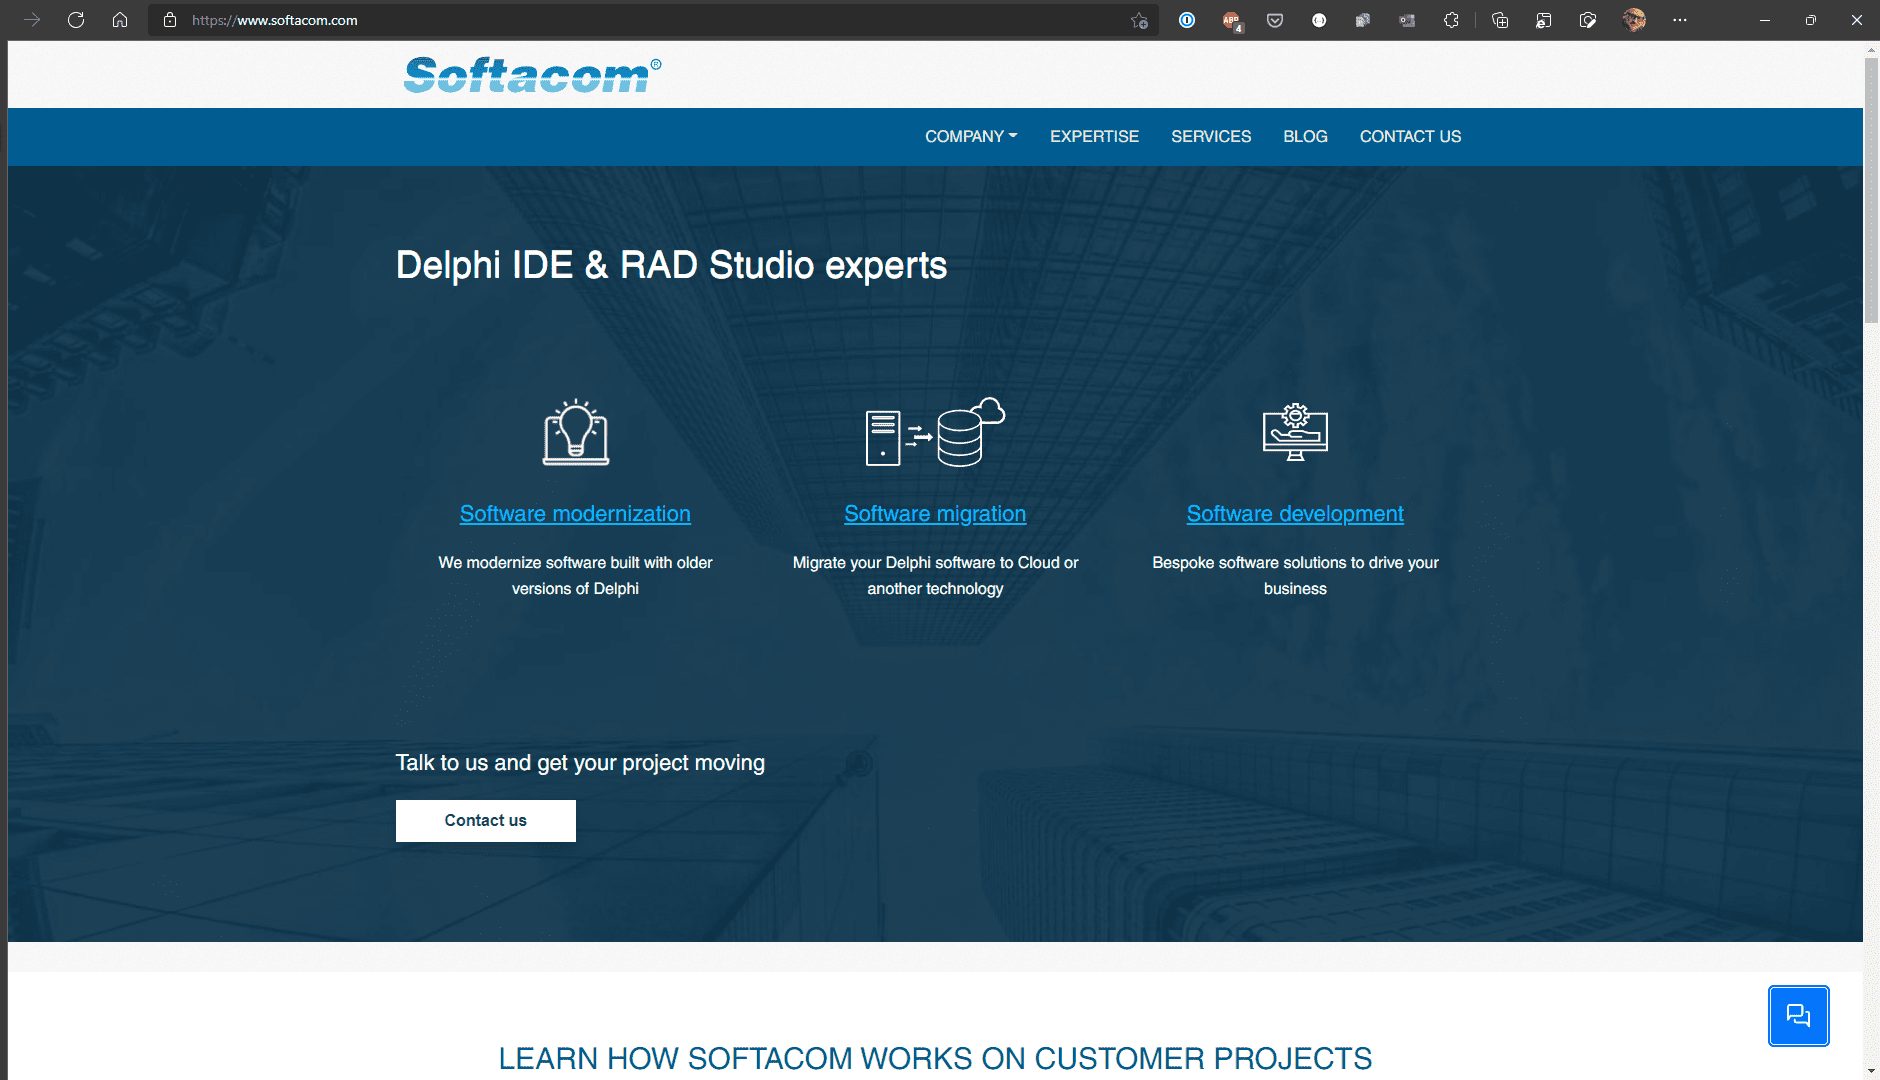The width and height of the screenshot is (1880, 1080).
Task: Open the chat widget icon
Action: [1798, 1016]
